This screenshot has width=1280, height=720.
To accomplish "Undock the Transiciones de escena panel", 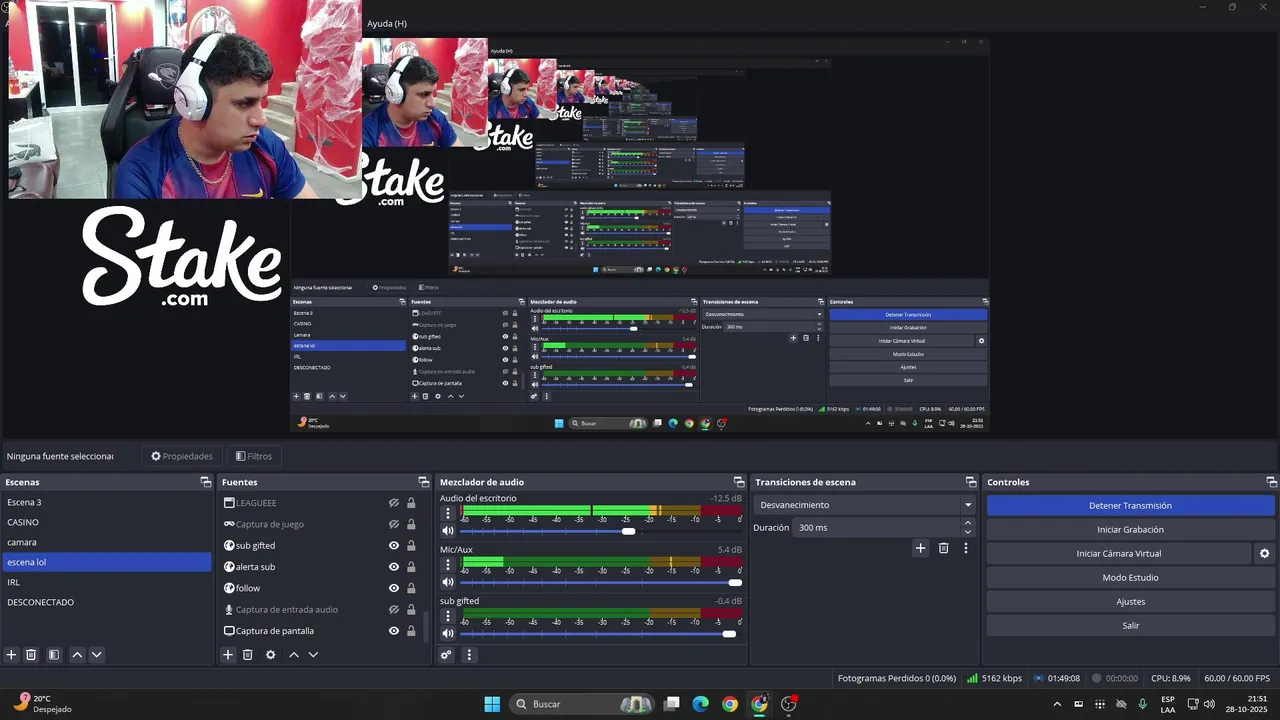I will [970, 482].
